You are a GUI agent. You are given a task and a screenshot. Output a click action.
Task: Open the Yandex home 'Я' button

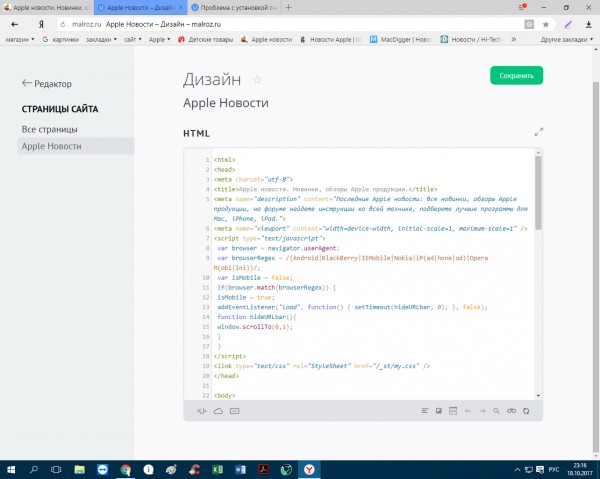click(41, 24)
